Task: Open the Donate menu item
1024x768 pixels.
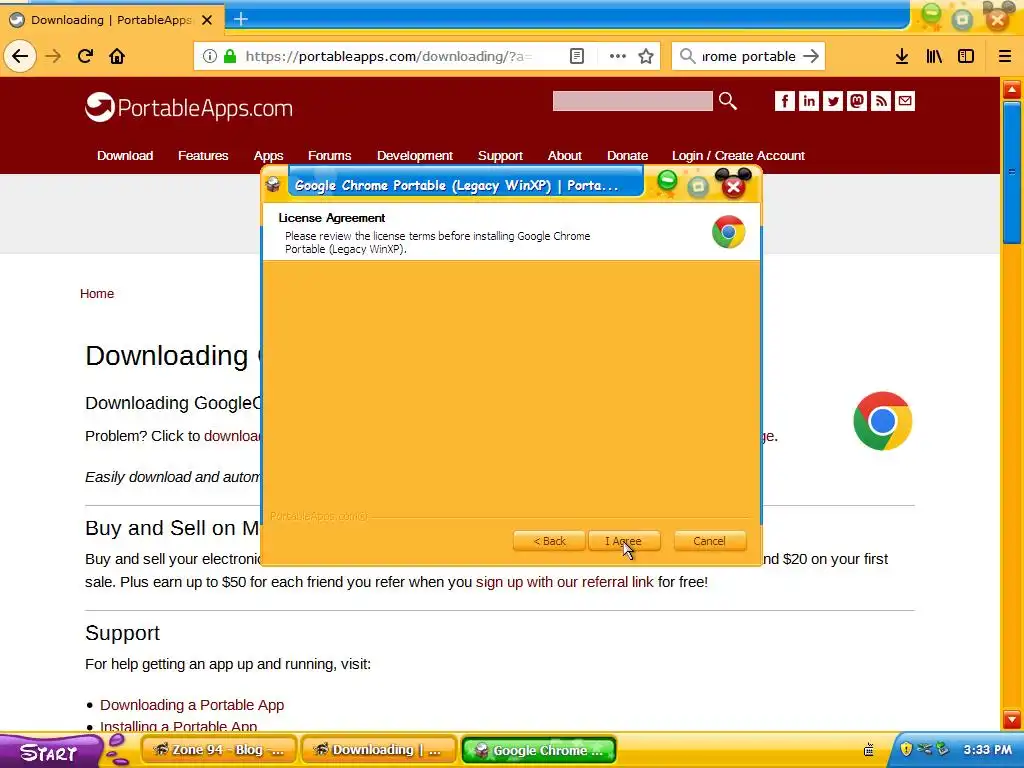Action: pyautogui.click(x=627, y=155)
